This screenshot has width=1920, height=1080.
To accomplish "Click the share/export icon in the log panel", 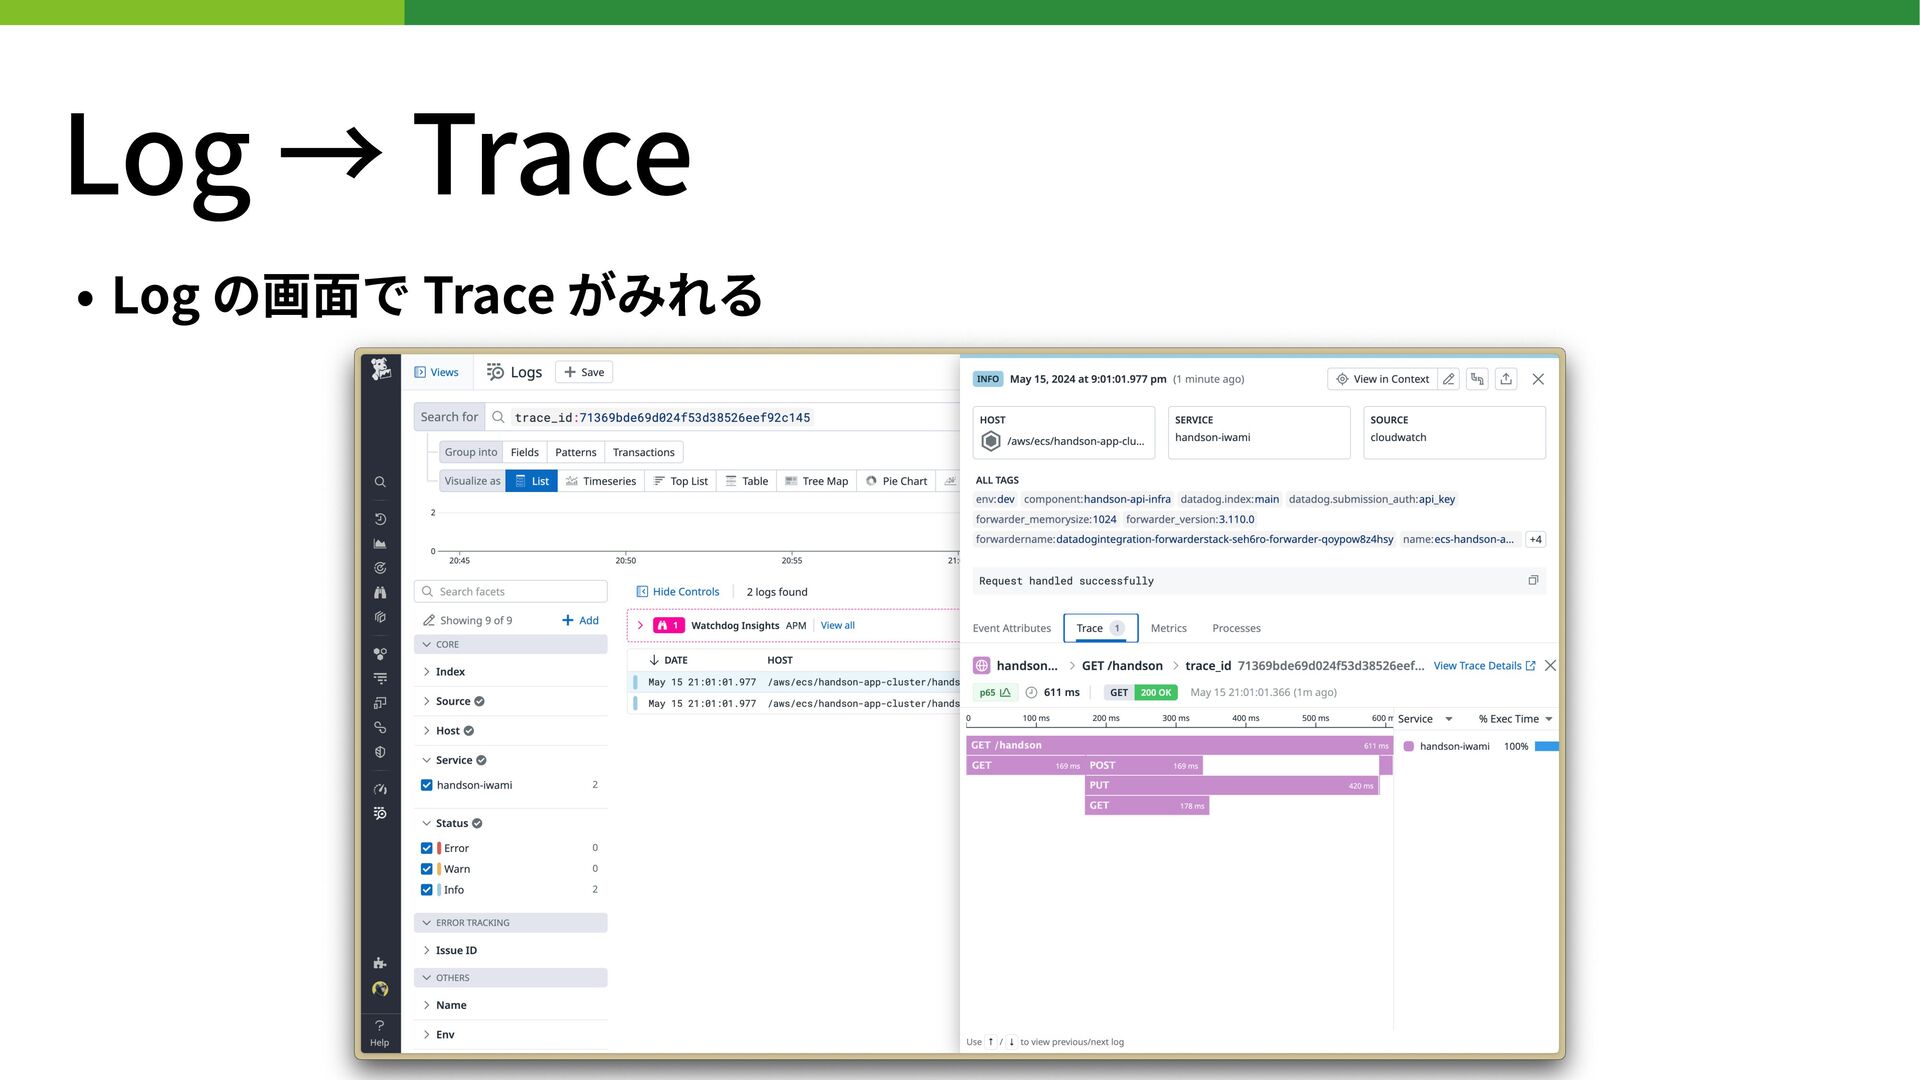I will [1506, 379].
